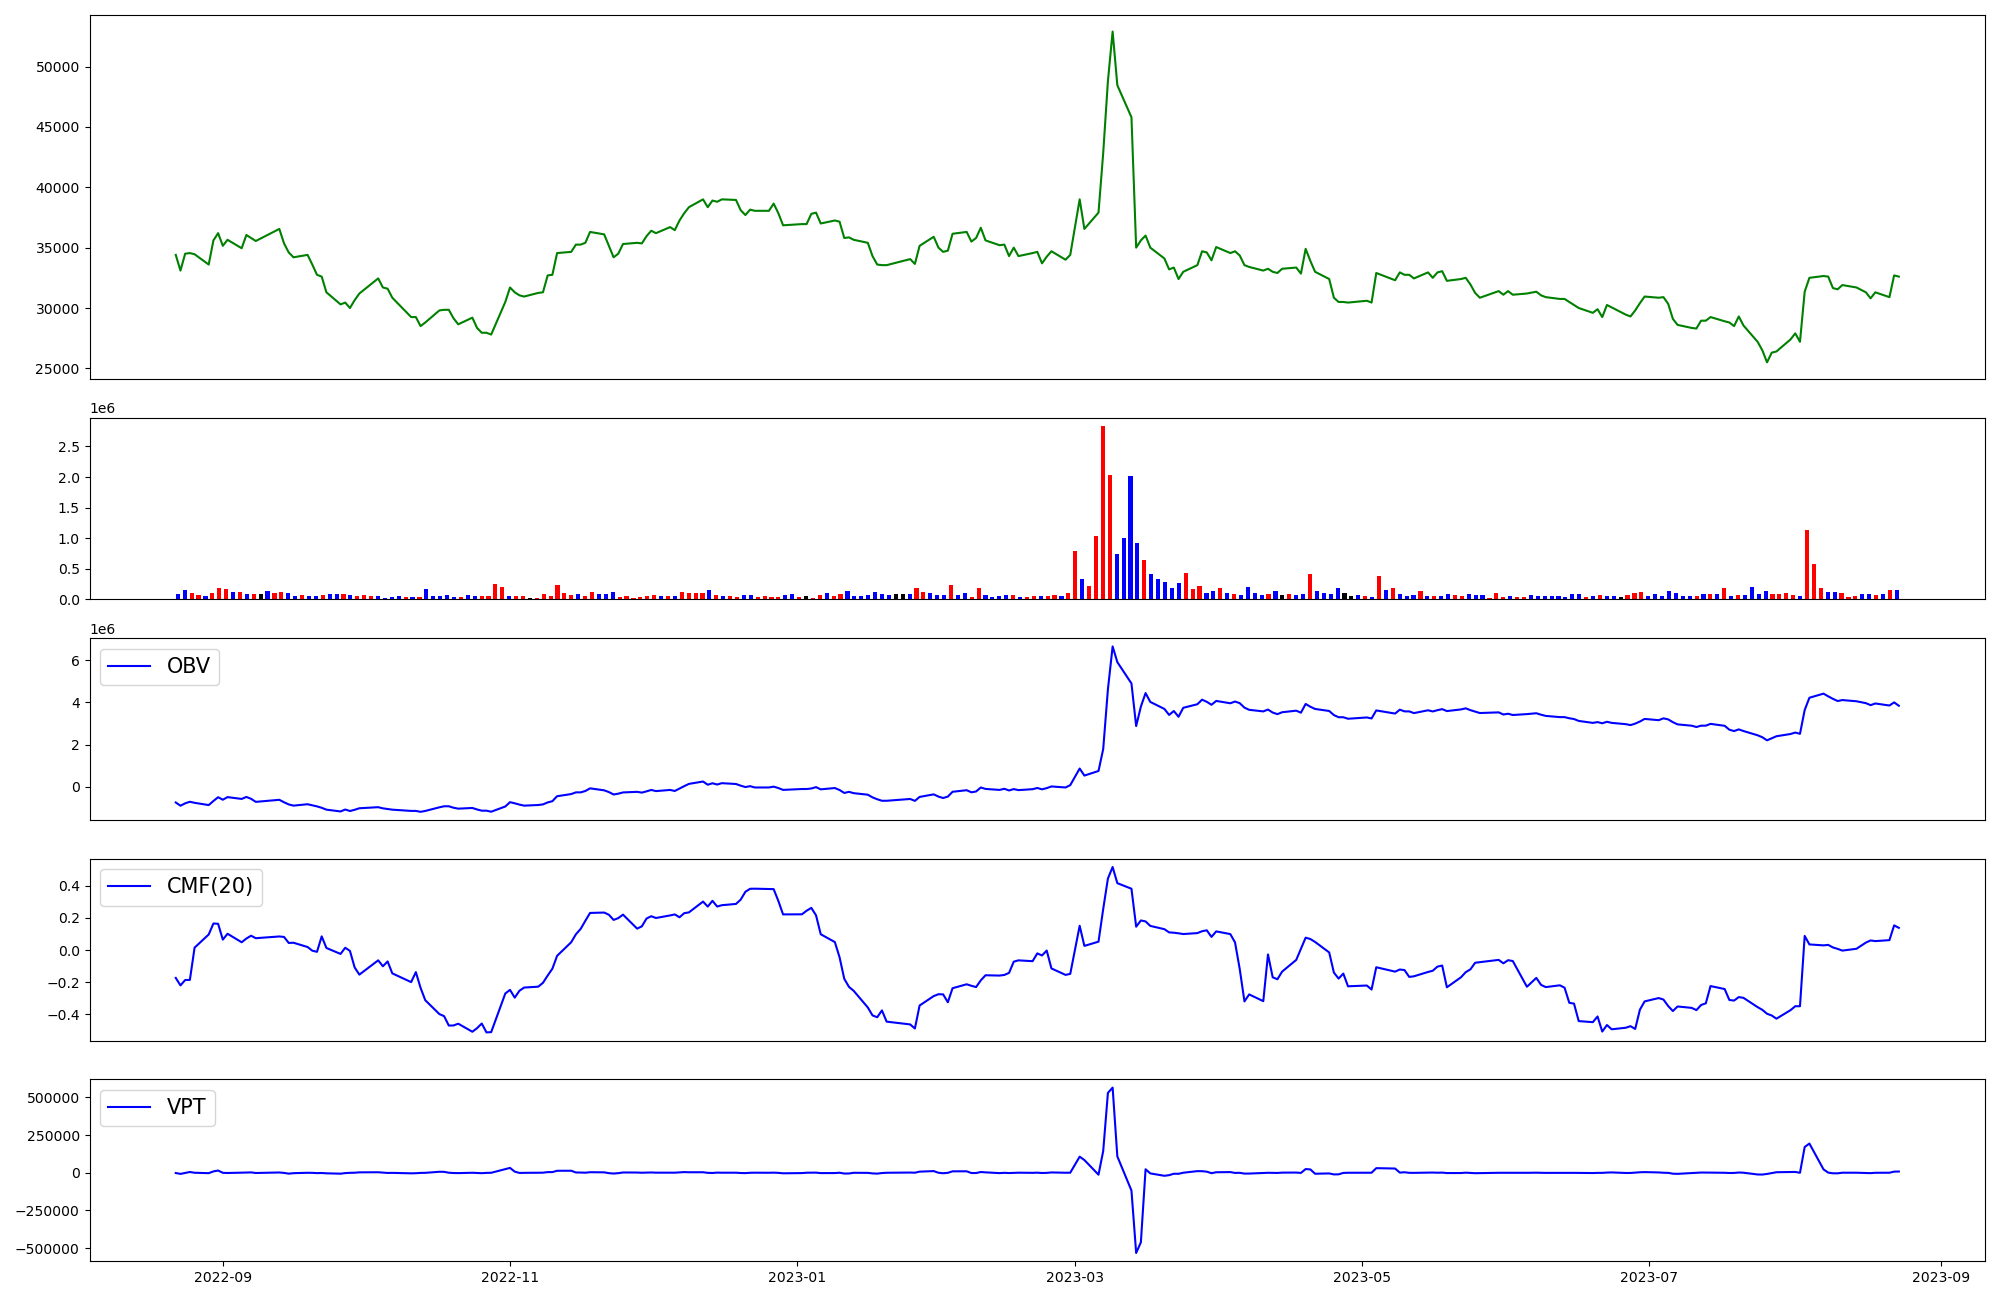Click the 2023-07 date tick label
2000x1300 pixels.
(1648, 1277)
